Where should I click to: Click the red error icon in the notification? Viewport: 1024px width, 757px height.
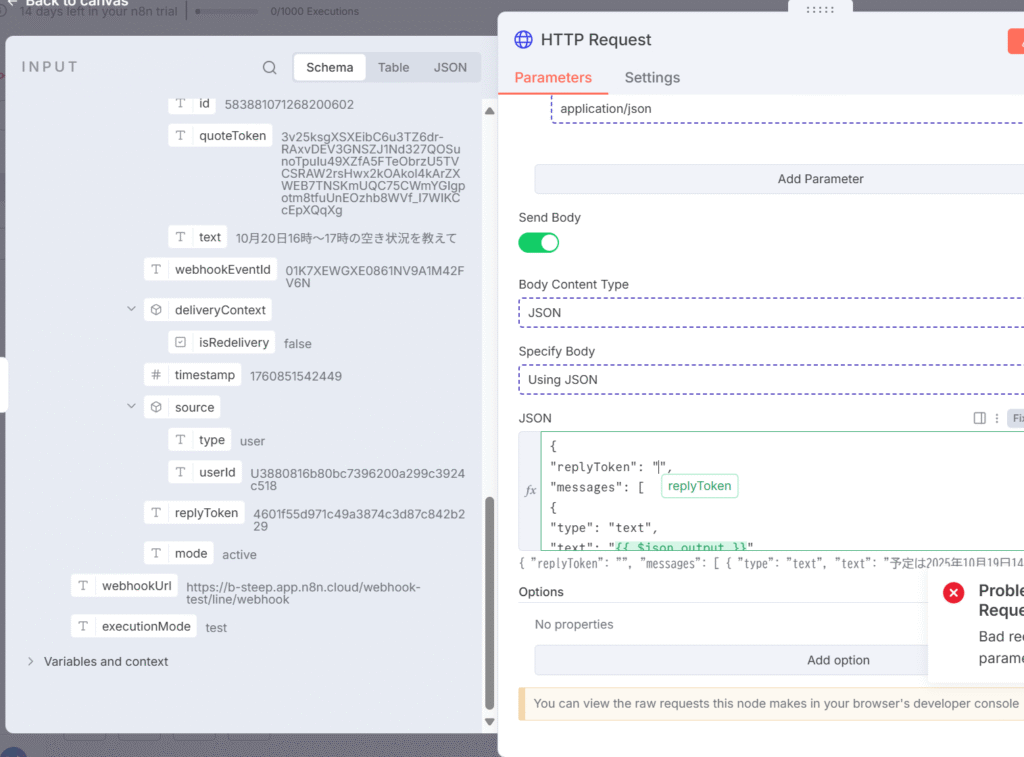click(x=953, y=592)
